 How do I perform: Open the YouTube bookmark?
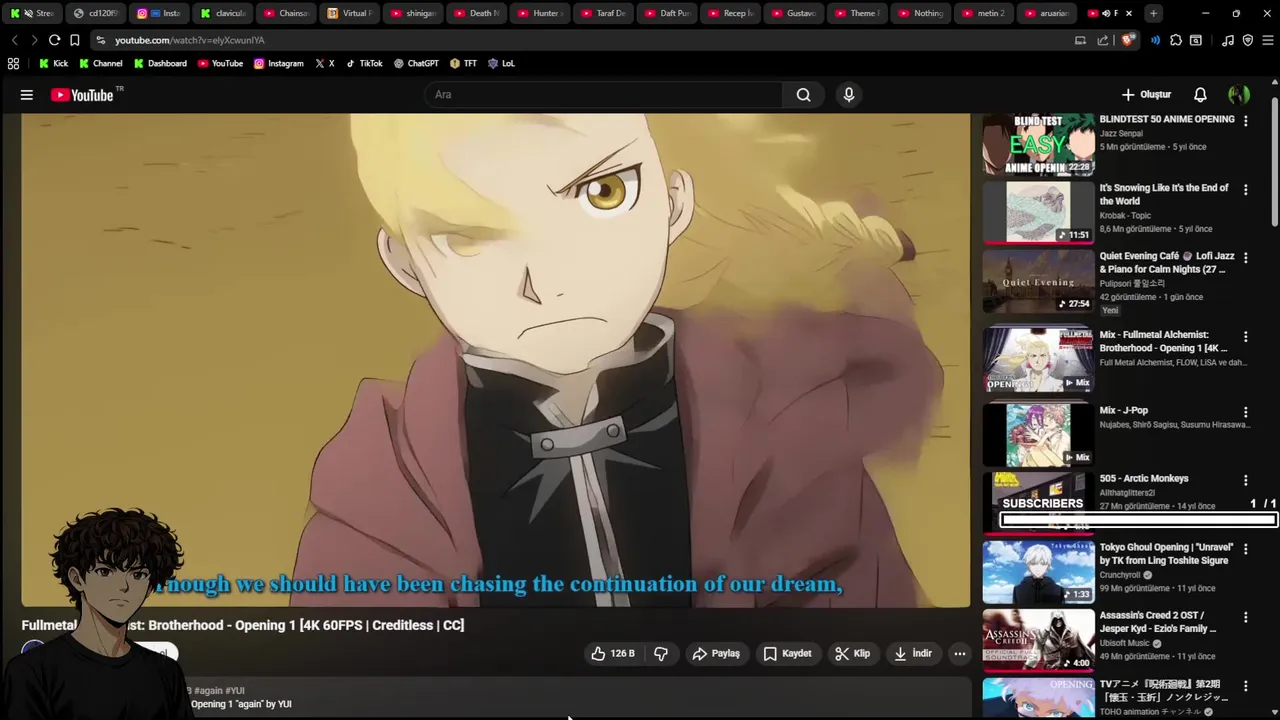pyautogui.click(x=220, y=63)
